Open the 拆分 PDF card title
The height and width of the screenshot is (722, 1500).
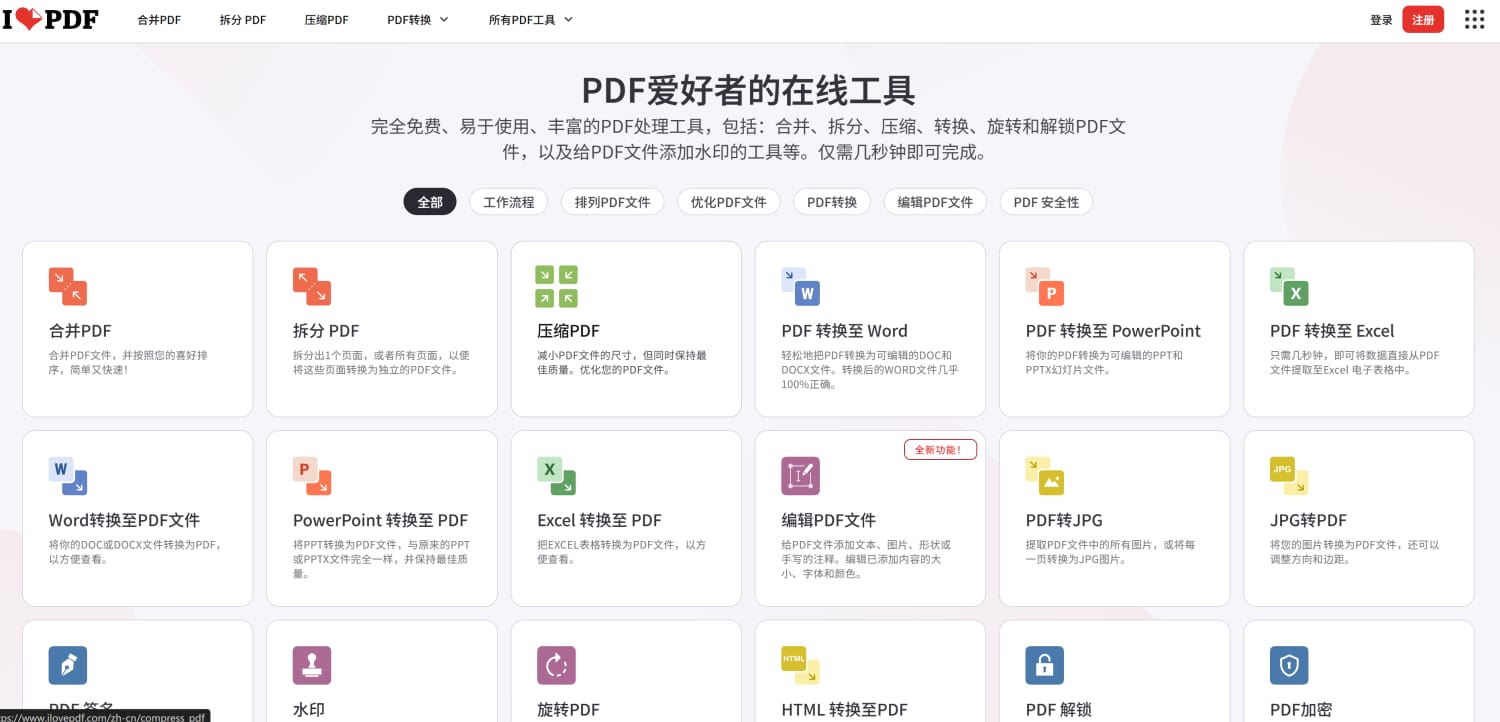[326, 331]
